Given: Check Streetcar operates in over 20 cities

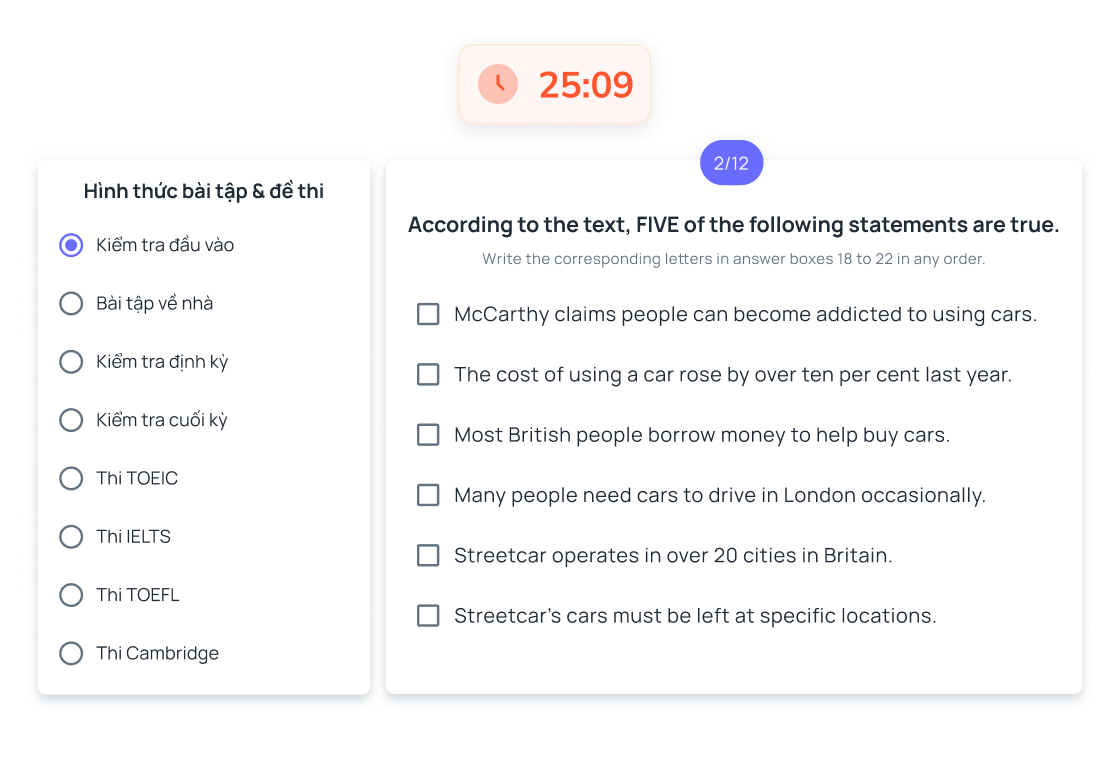Looking at the screenshot, I should pos(428,555).
